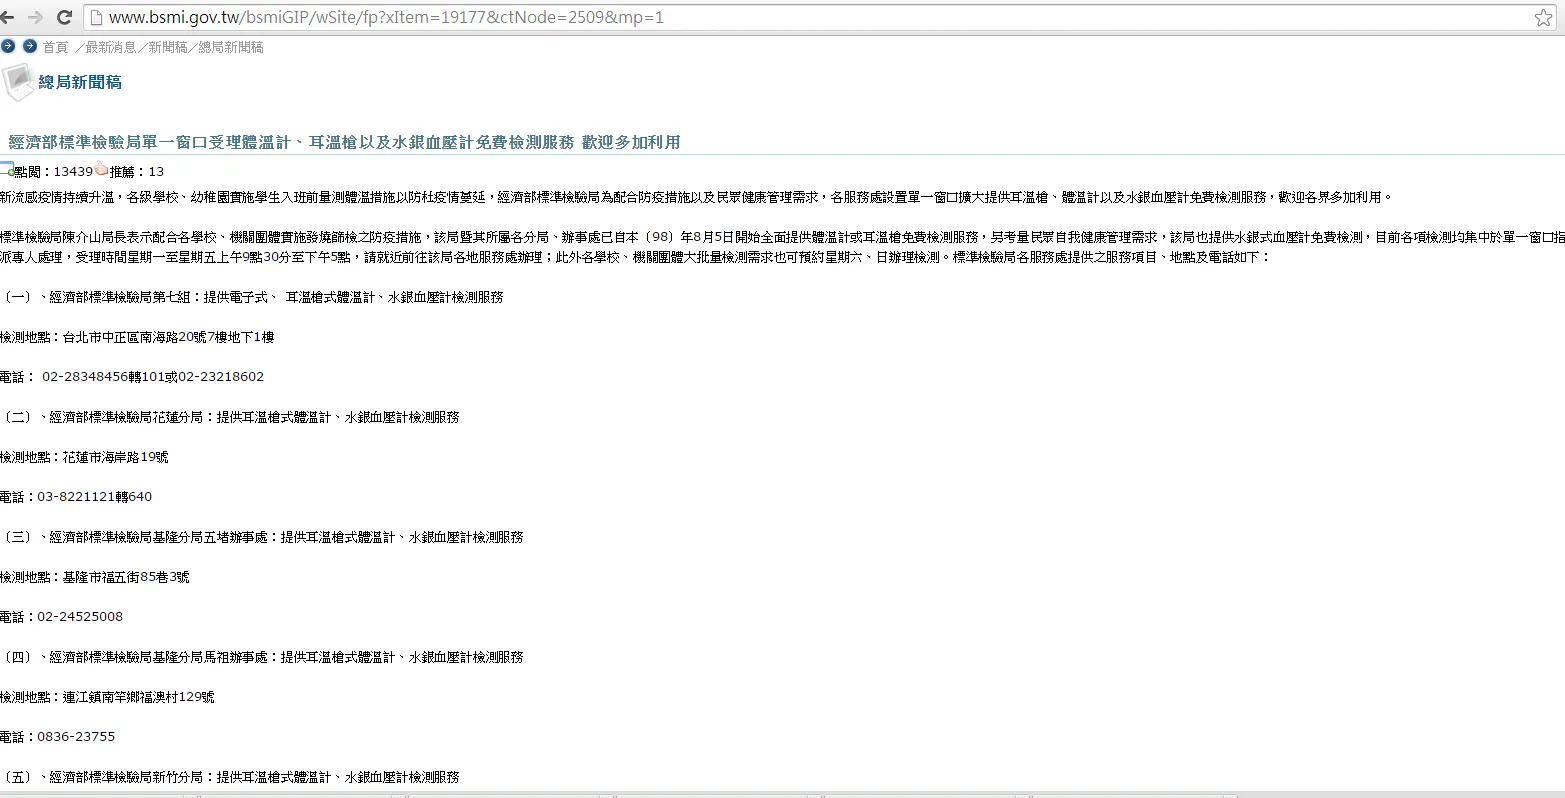The image size is (1565, 798).
Task: Click the first blue arrow icon in the breadcrumb
Action: 8,46
